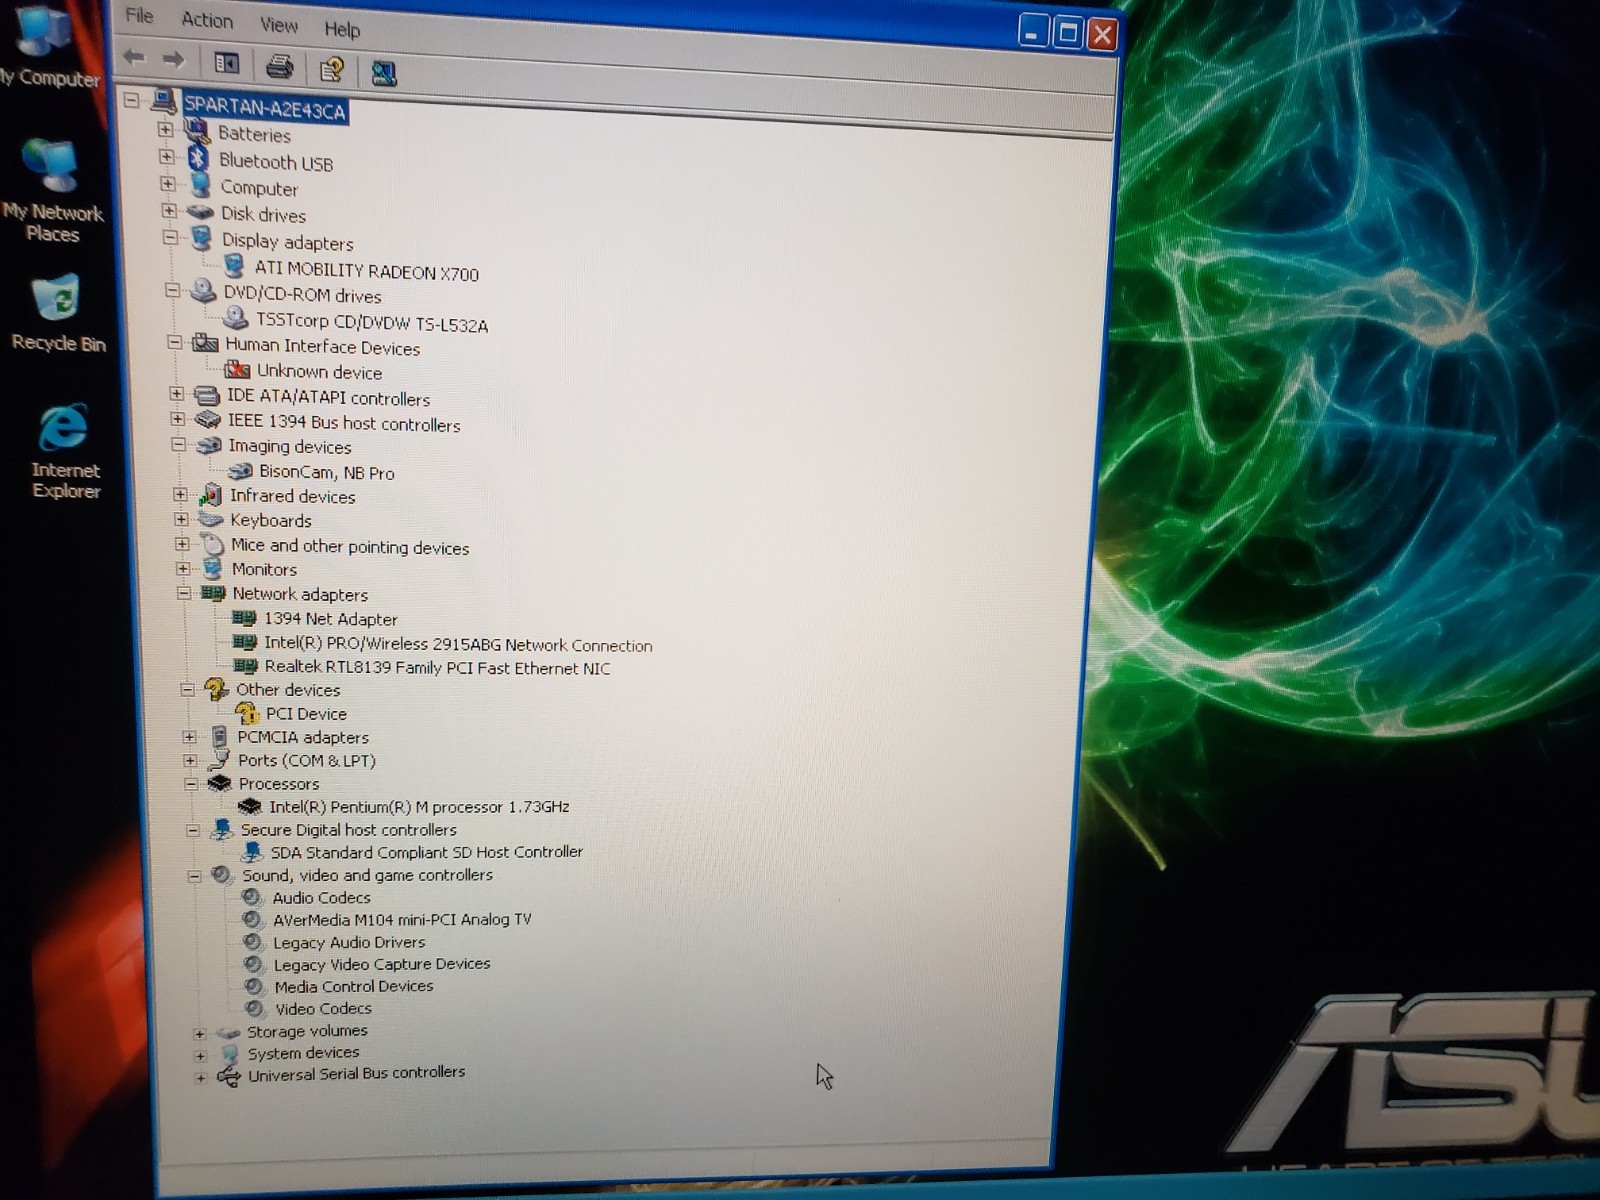Select the Disk drives icon
The image size is (1600, 1200).
click(201, 212)
